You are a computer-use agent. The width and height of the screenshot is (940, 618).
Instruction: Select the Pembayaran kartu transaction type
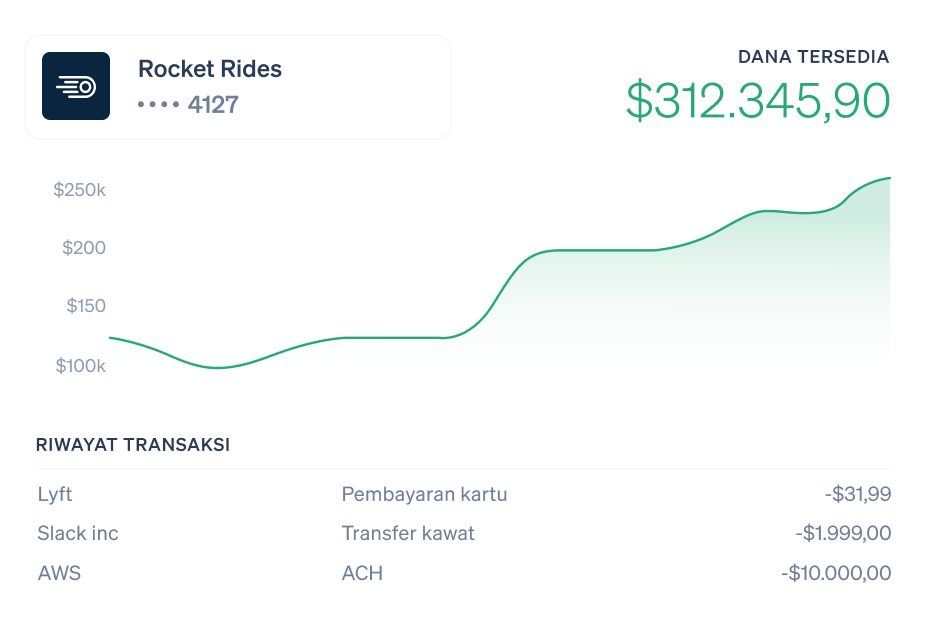424,494
